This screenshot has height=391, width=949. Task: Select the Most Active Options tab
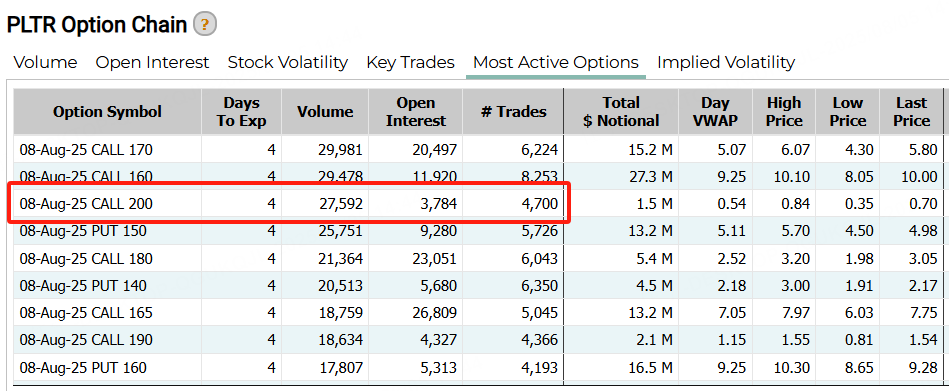[x=556, y=62]
